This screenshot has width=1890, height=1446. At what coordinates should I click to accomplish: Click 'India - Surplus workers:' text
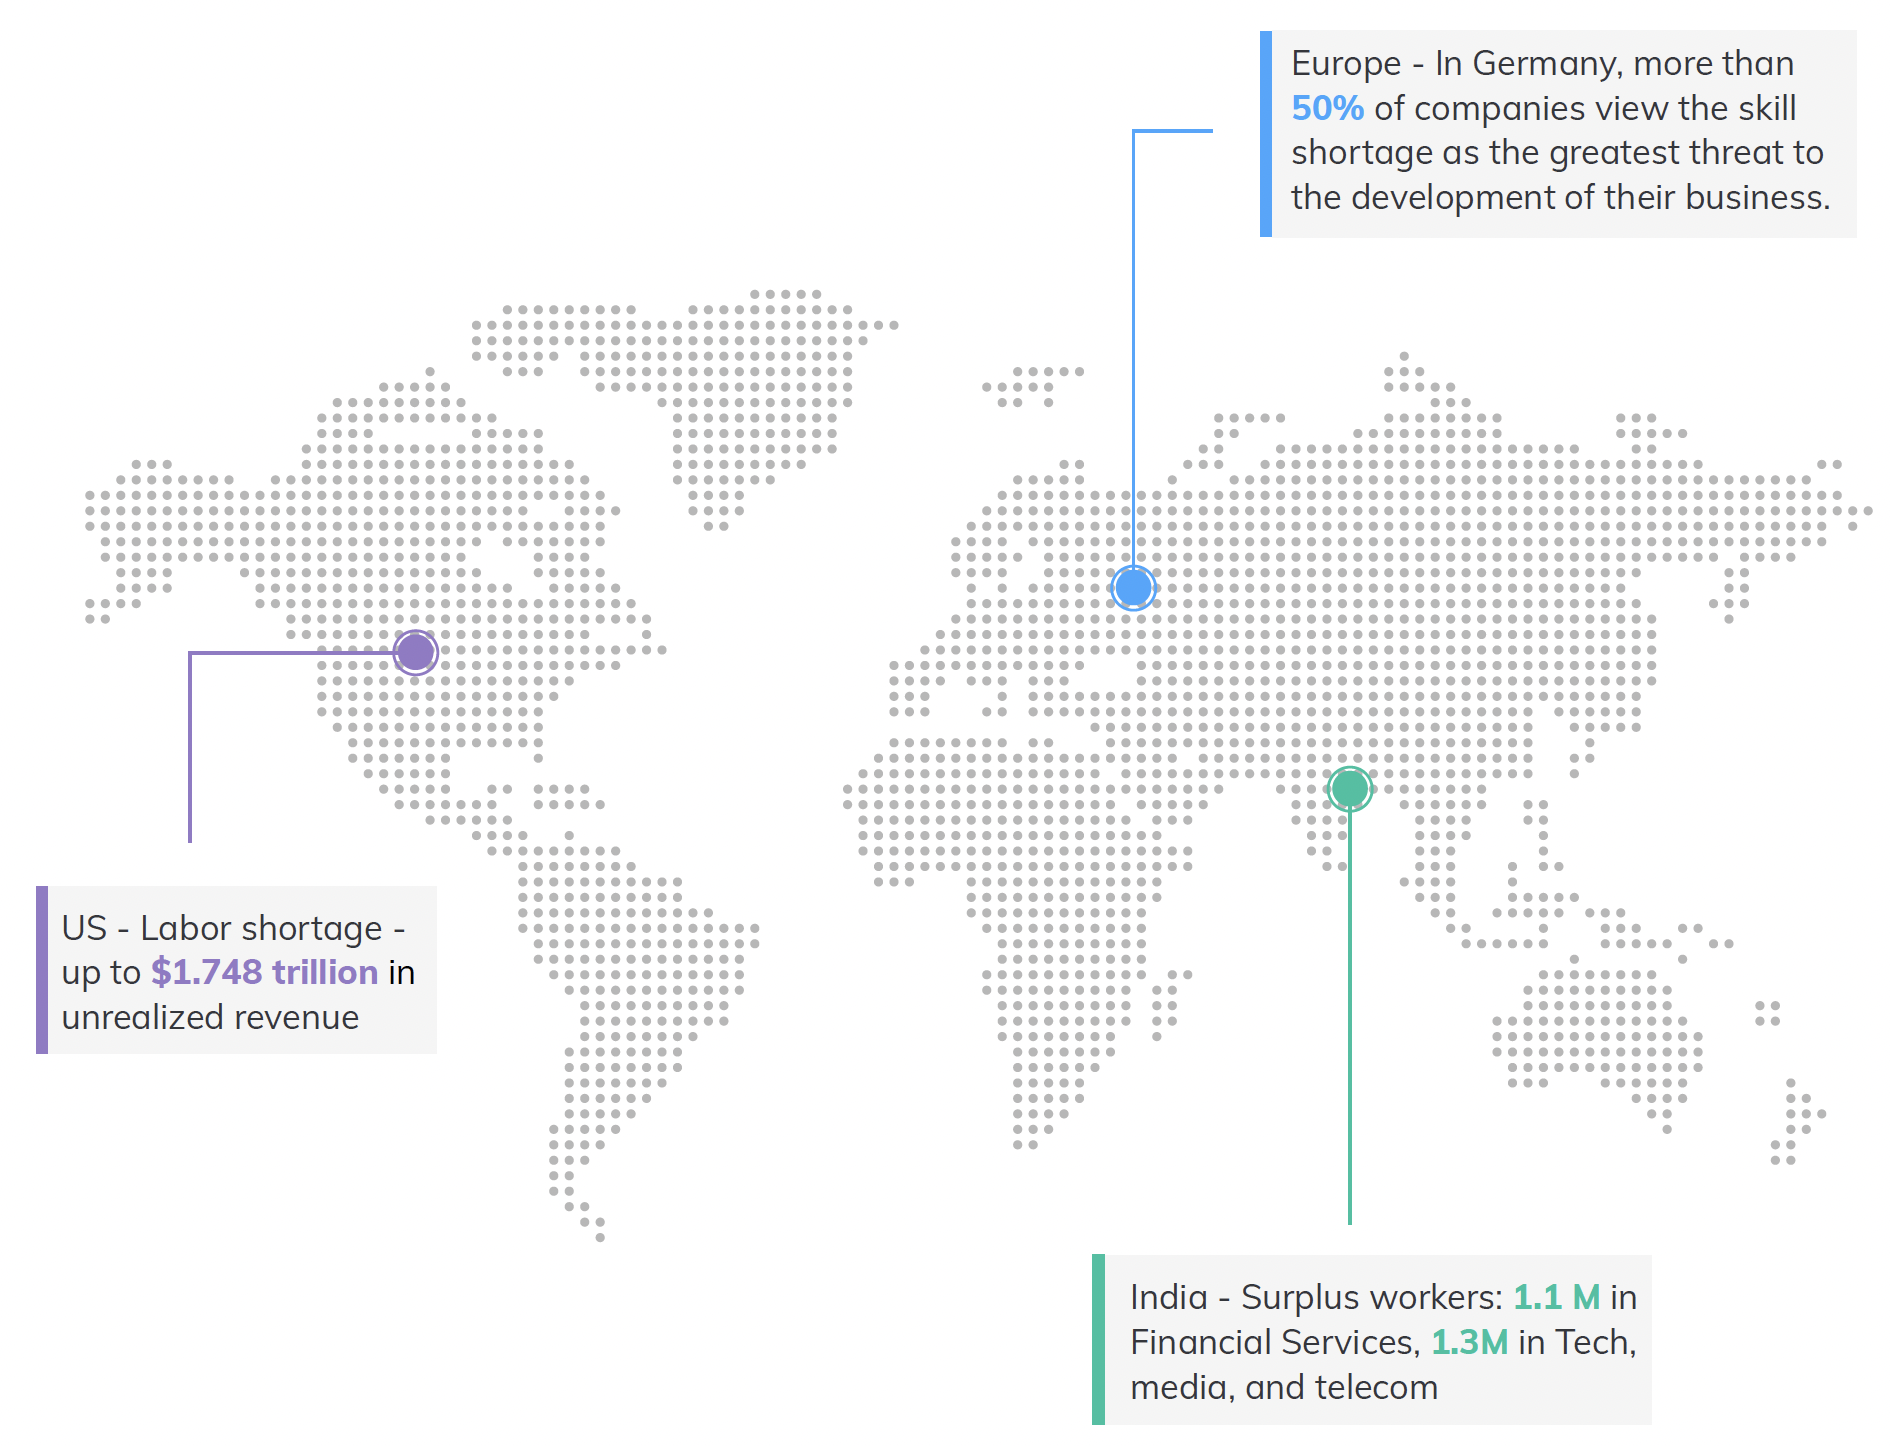coord(1316,1298)
